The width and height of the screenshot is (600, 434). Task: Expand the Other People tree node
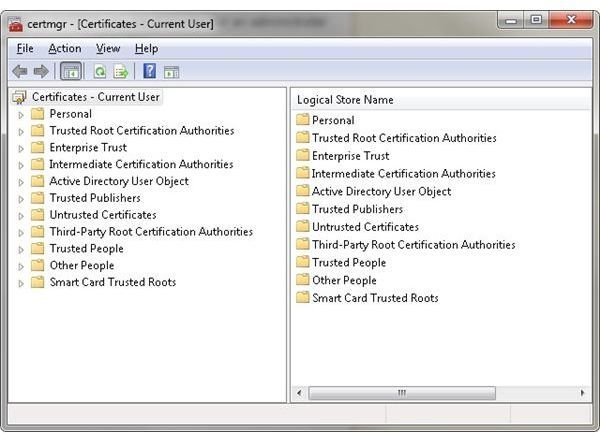(x=21, y=266)
